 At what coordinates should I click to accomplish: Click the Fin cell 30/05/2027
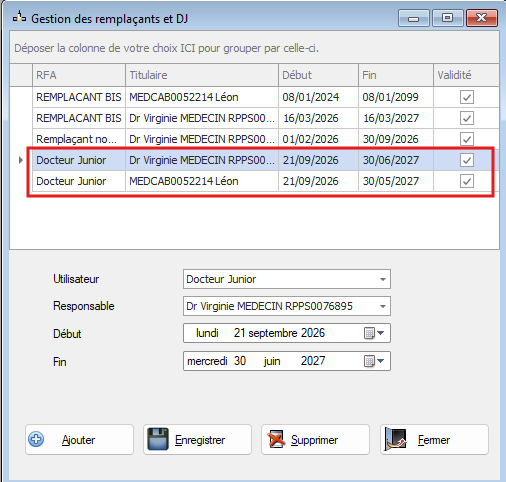[396, 181]
